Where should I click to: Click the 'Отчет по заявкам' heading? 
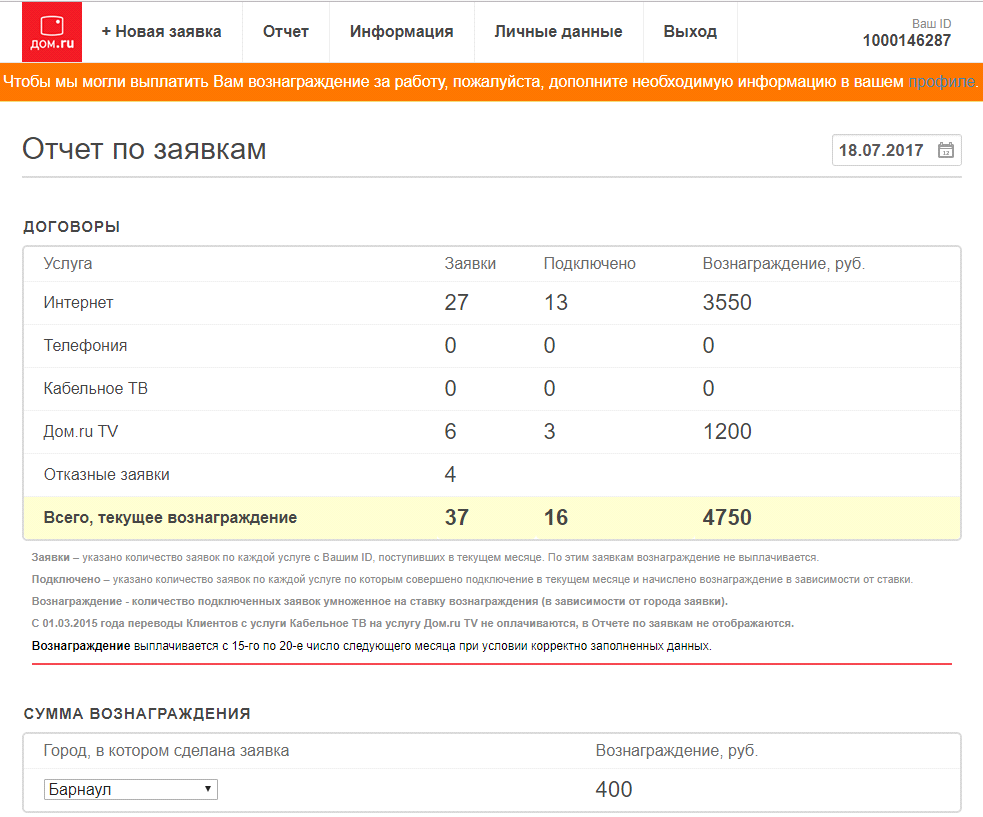(x=144, y=149)
